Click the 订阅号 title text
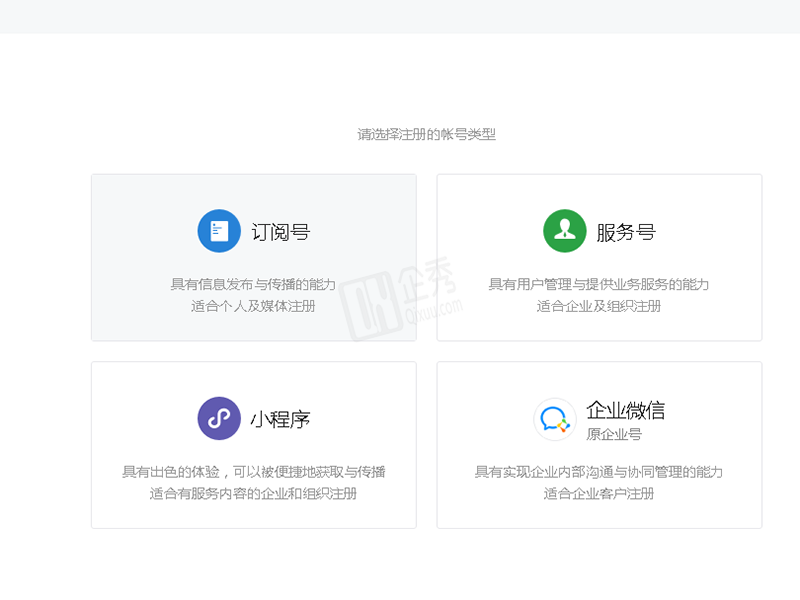Image resolution: width=800 pixels, height=600 pixels. coord(282,230)
